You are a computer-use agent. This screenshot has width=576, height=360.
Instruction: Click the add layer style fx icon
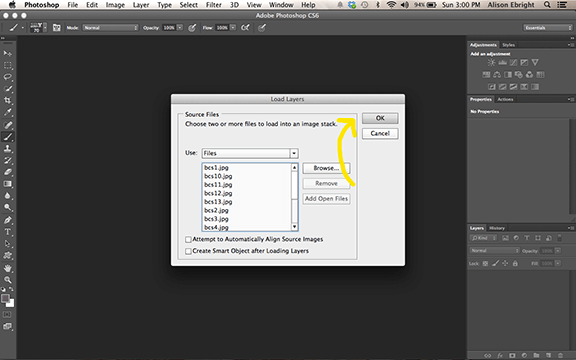pos(500,356)
